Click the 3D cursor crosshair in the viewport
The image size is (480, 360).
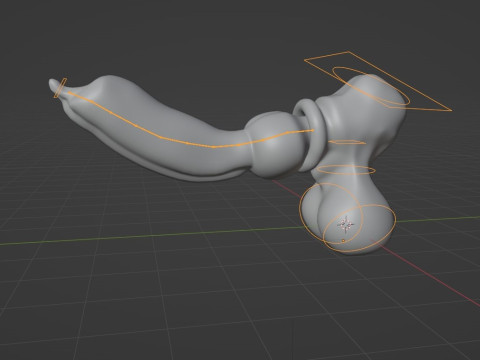click(x=346, y=225)
